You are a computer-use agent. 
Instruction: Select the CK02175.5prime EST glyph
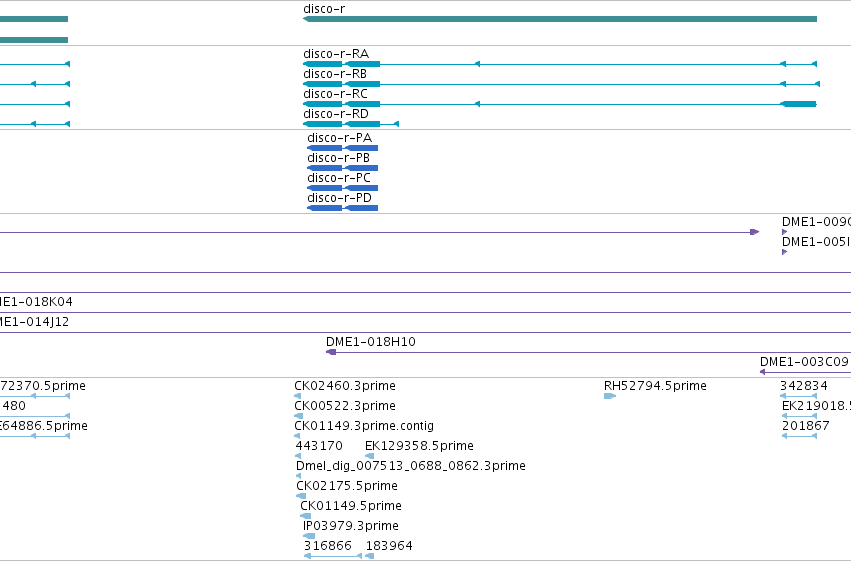301,496
